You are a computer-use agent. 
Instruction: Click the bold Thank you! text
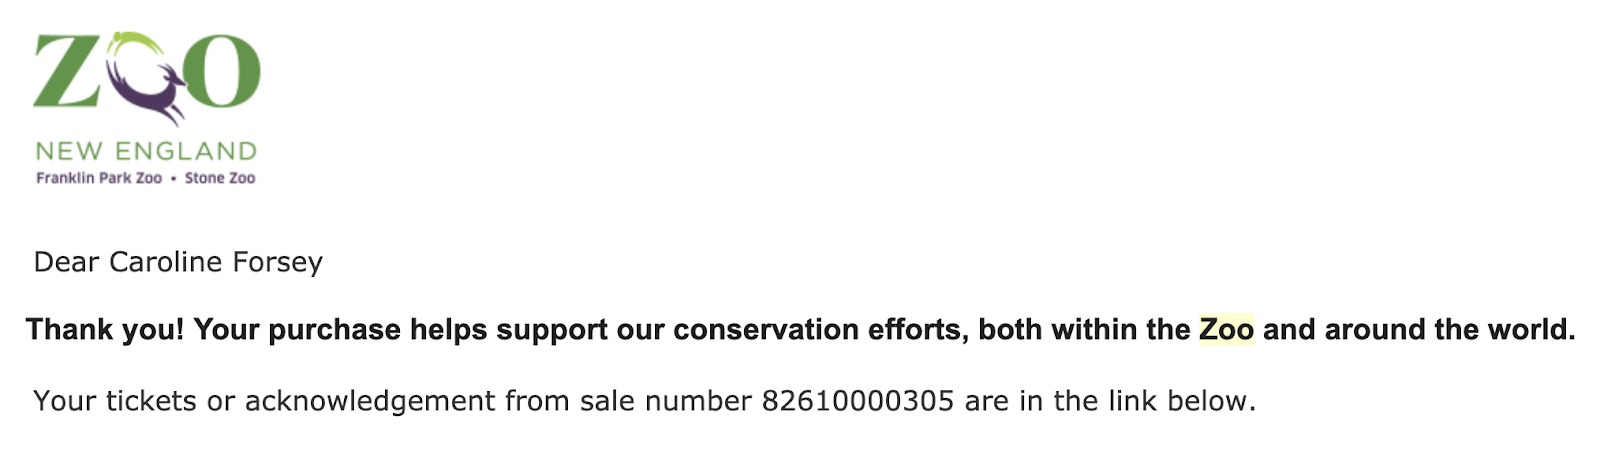105,329
